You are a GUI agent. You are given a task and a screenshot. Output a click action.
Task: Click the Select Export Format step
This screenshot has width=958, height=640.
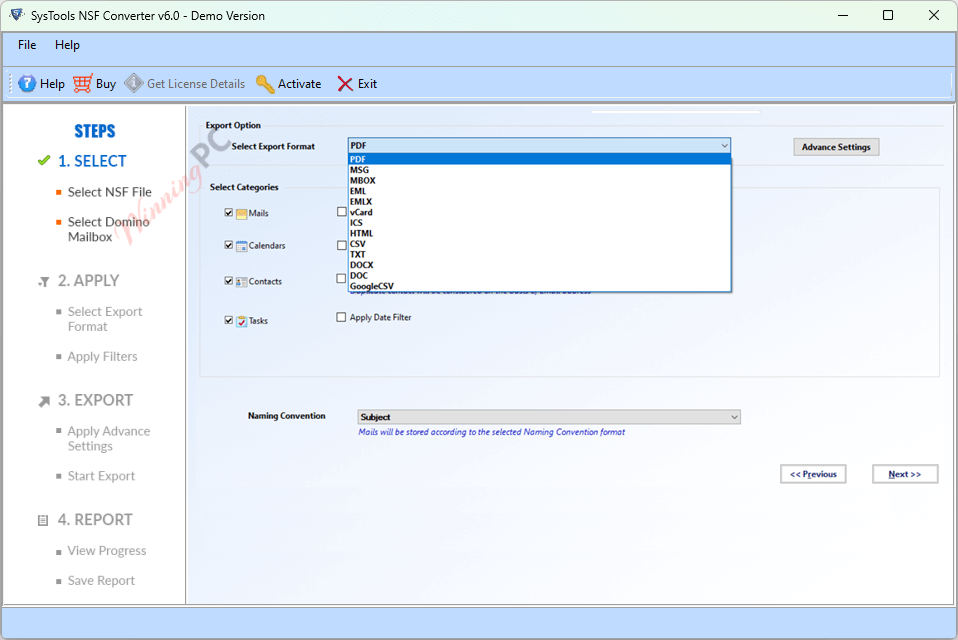(x=104, y=319)
